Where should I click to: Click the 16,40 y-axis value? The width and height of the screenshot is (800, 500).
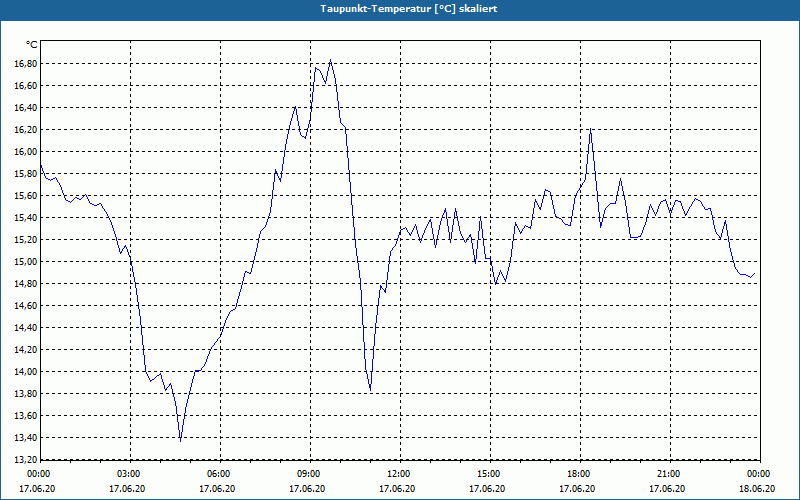26,108
